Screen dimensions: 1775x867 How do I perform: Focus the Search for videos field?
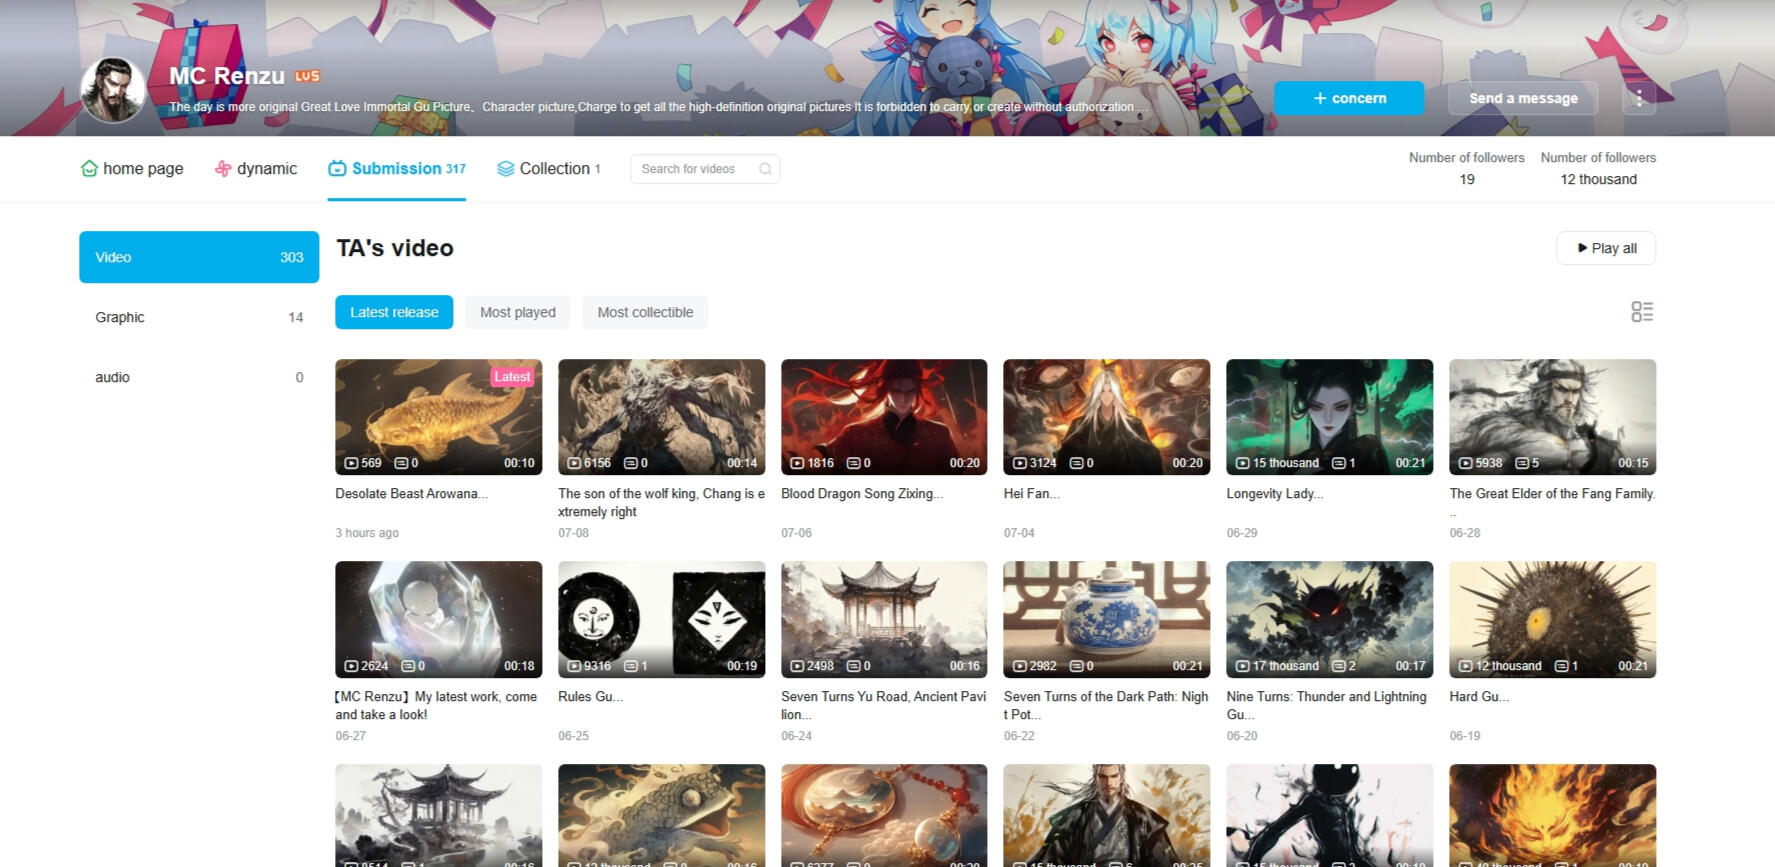click(696, 169)
